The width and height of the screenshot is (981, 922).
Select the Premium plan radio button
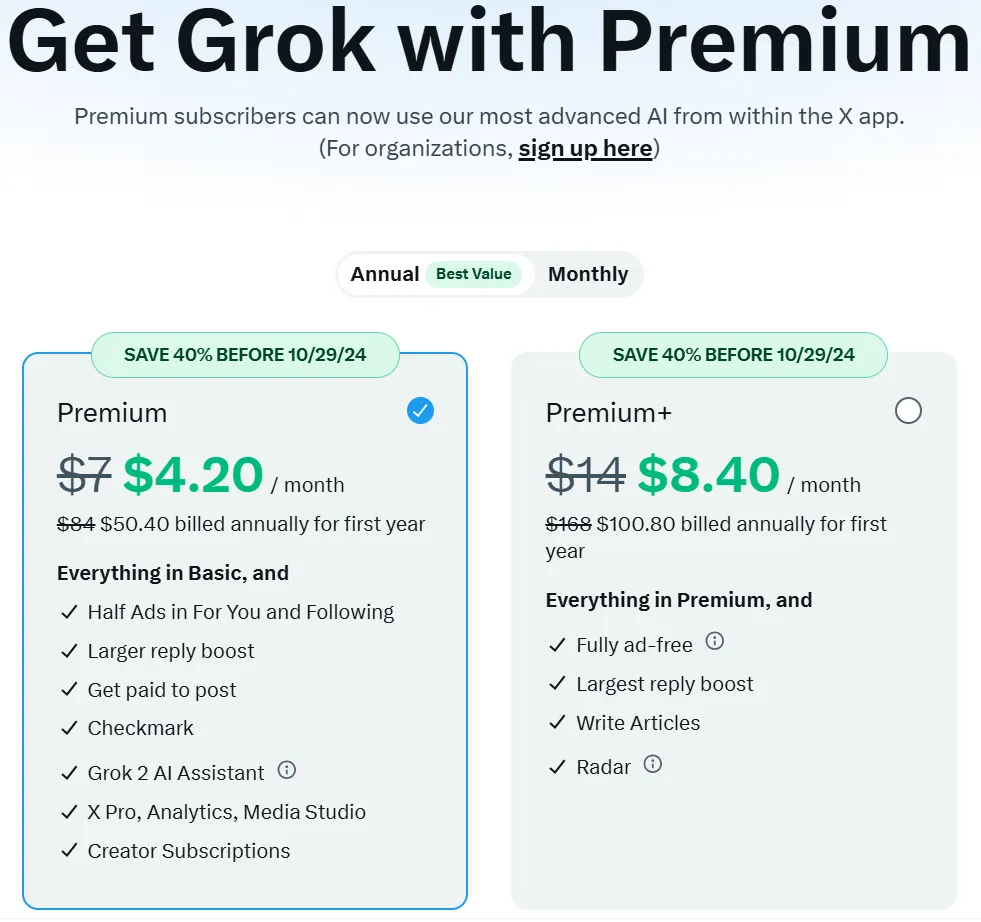click(420, 411)
